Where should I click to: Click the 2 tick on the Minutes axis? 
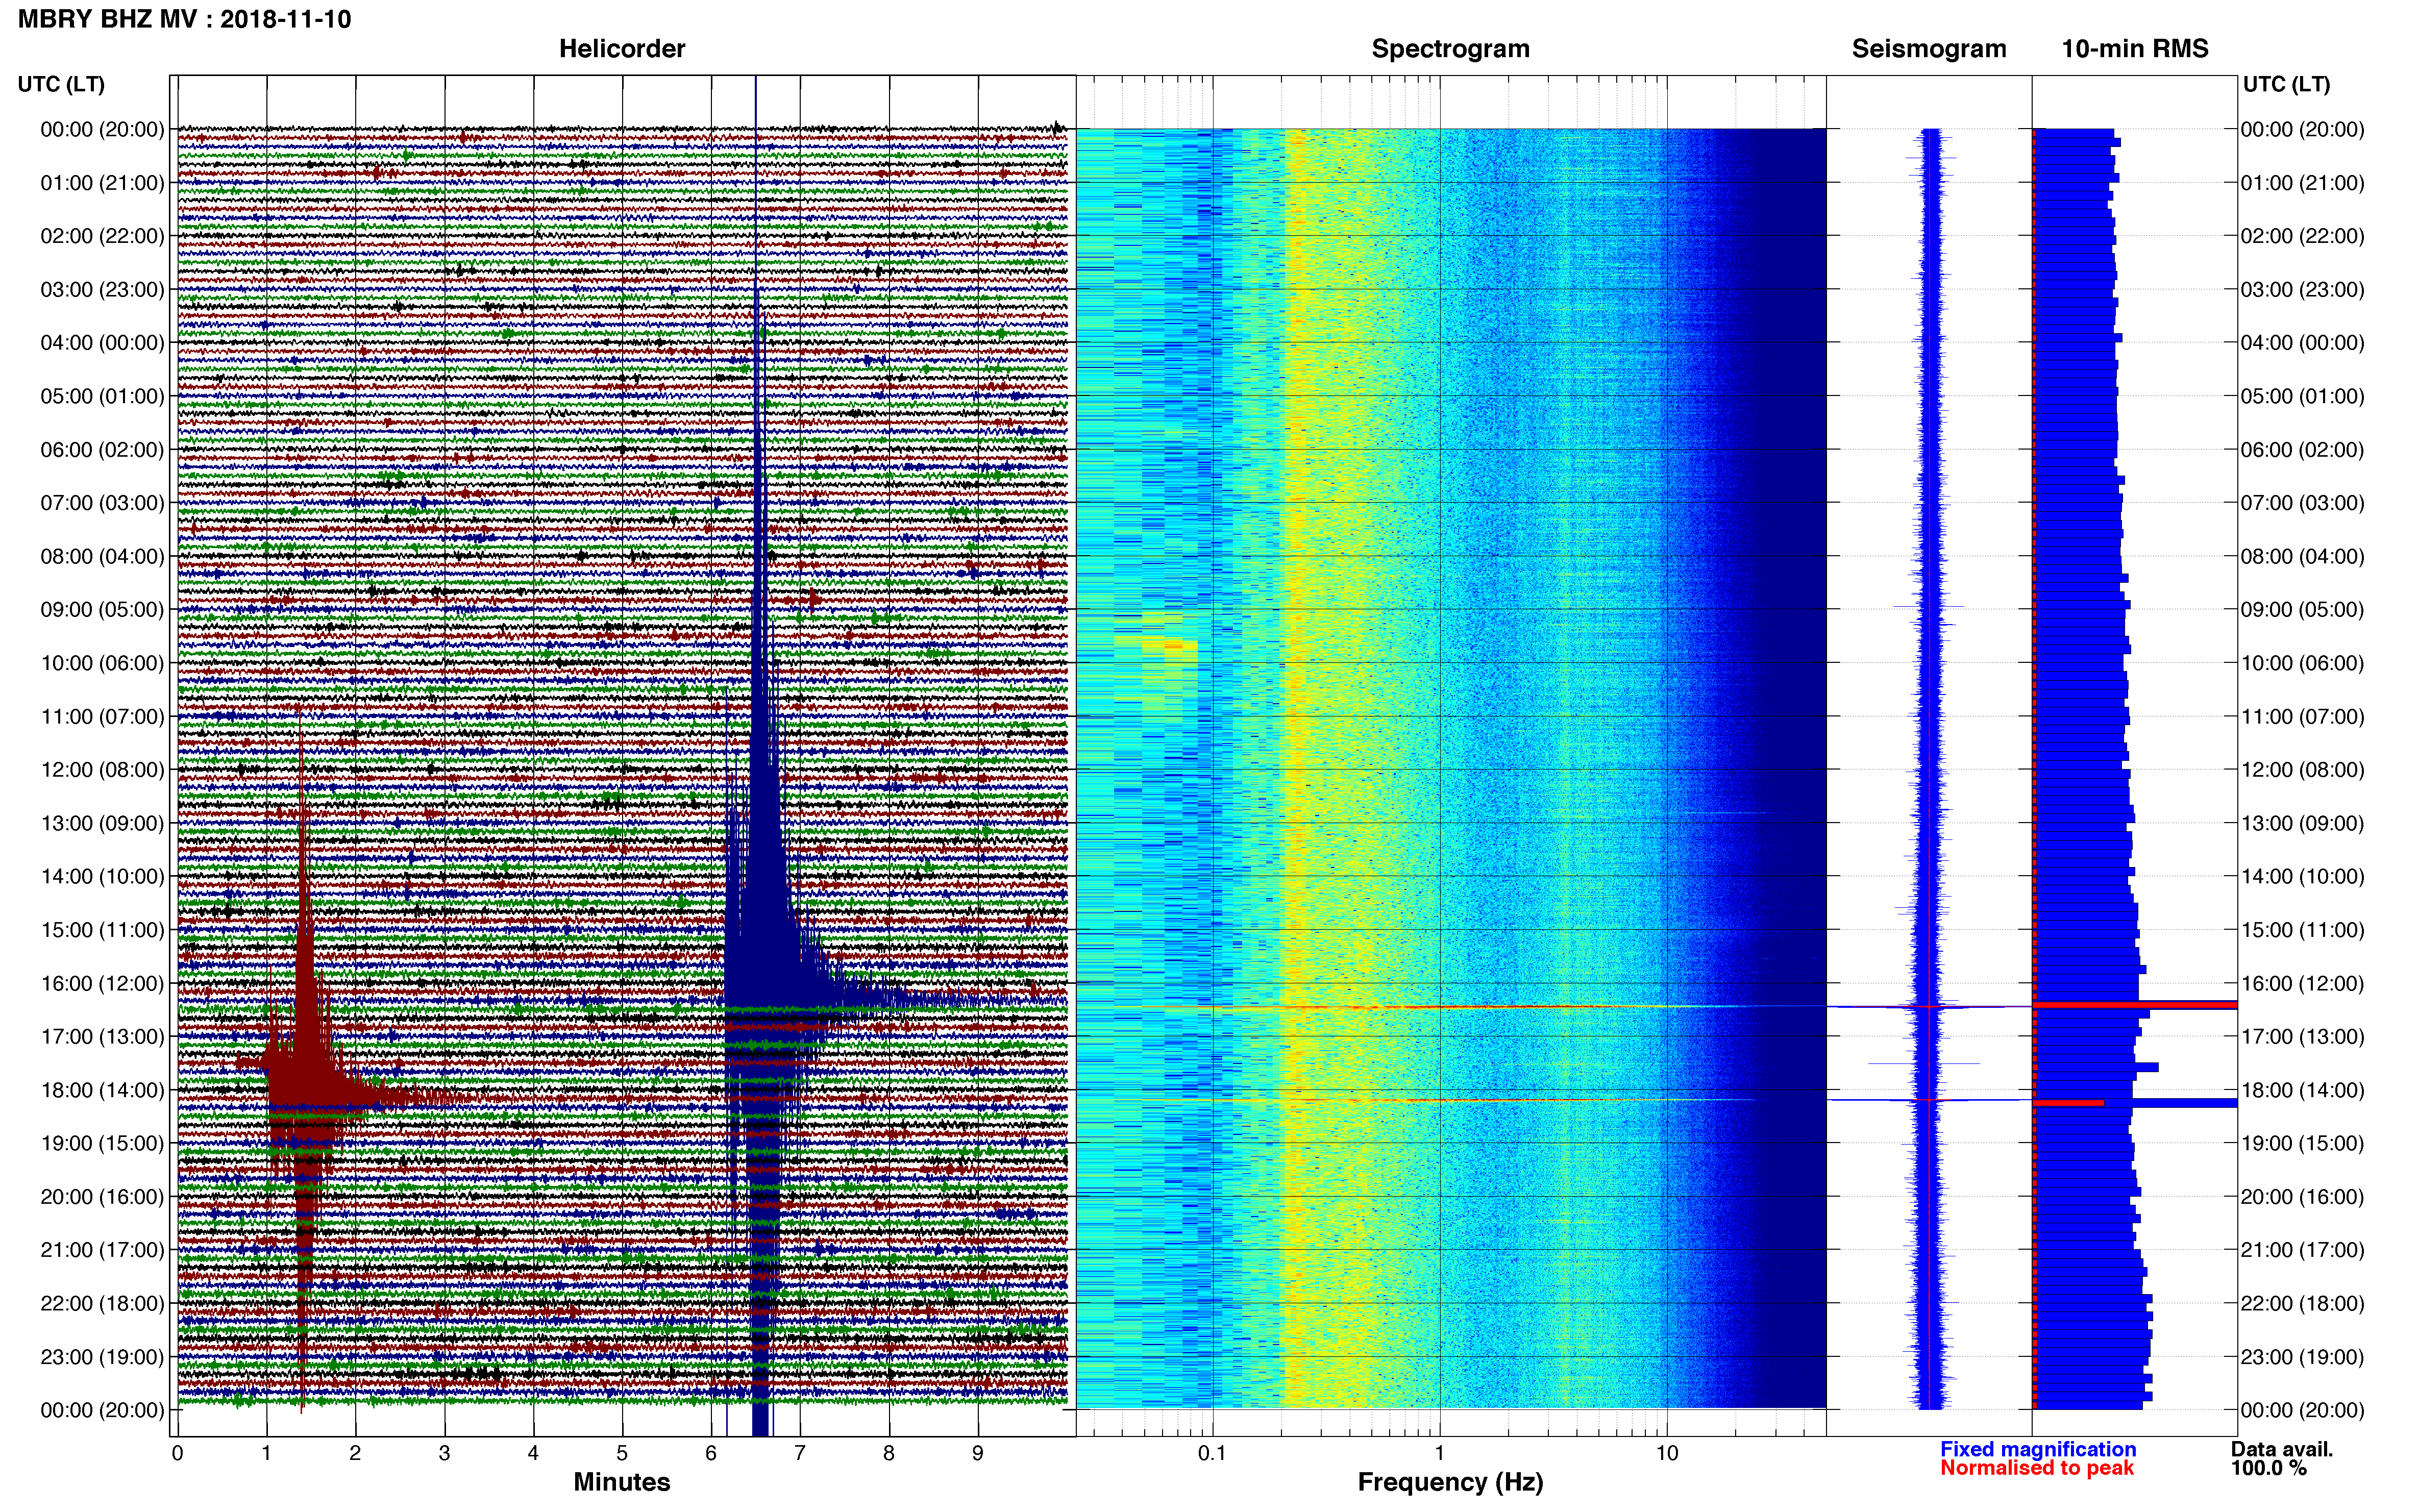click(x=355, y=1453)
